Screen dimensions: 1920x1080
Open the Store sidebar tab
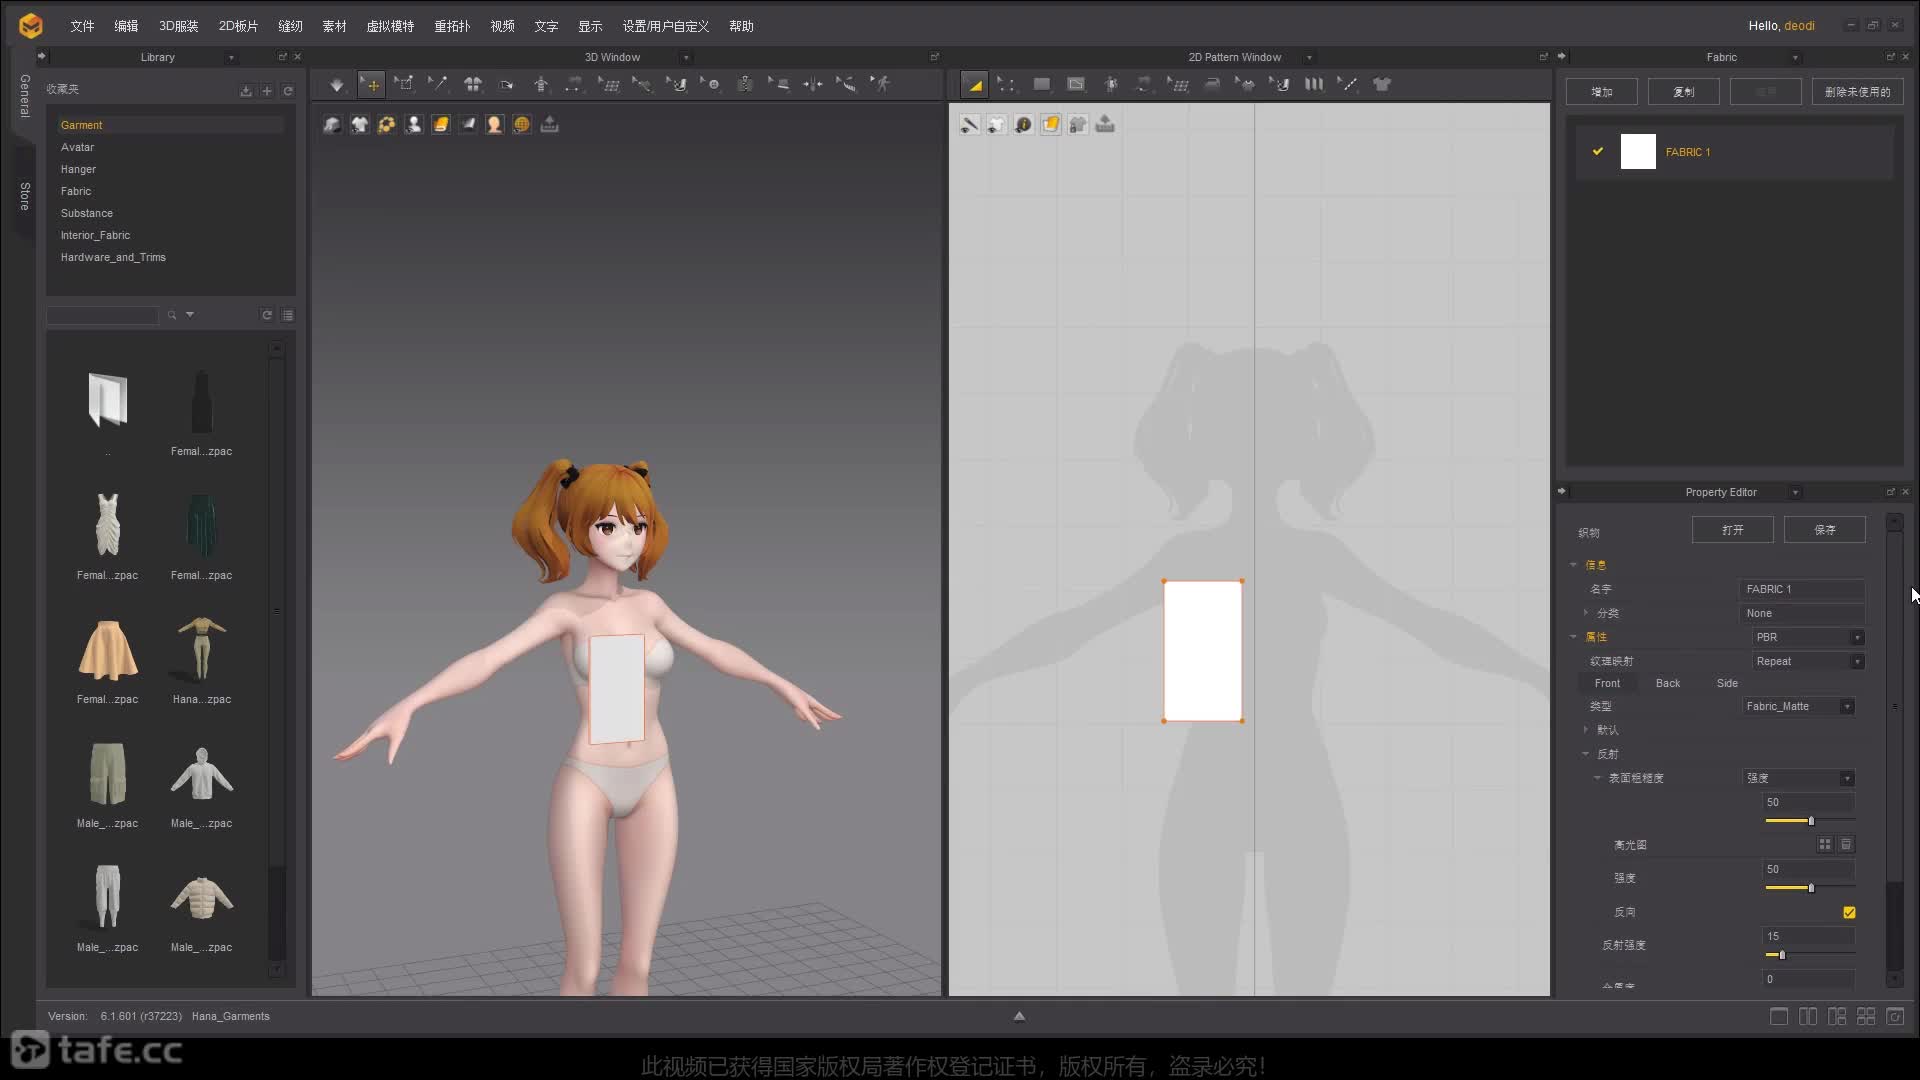25,196
